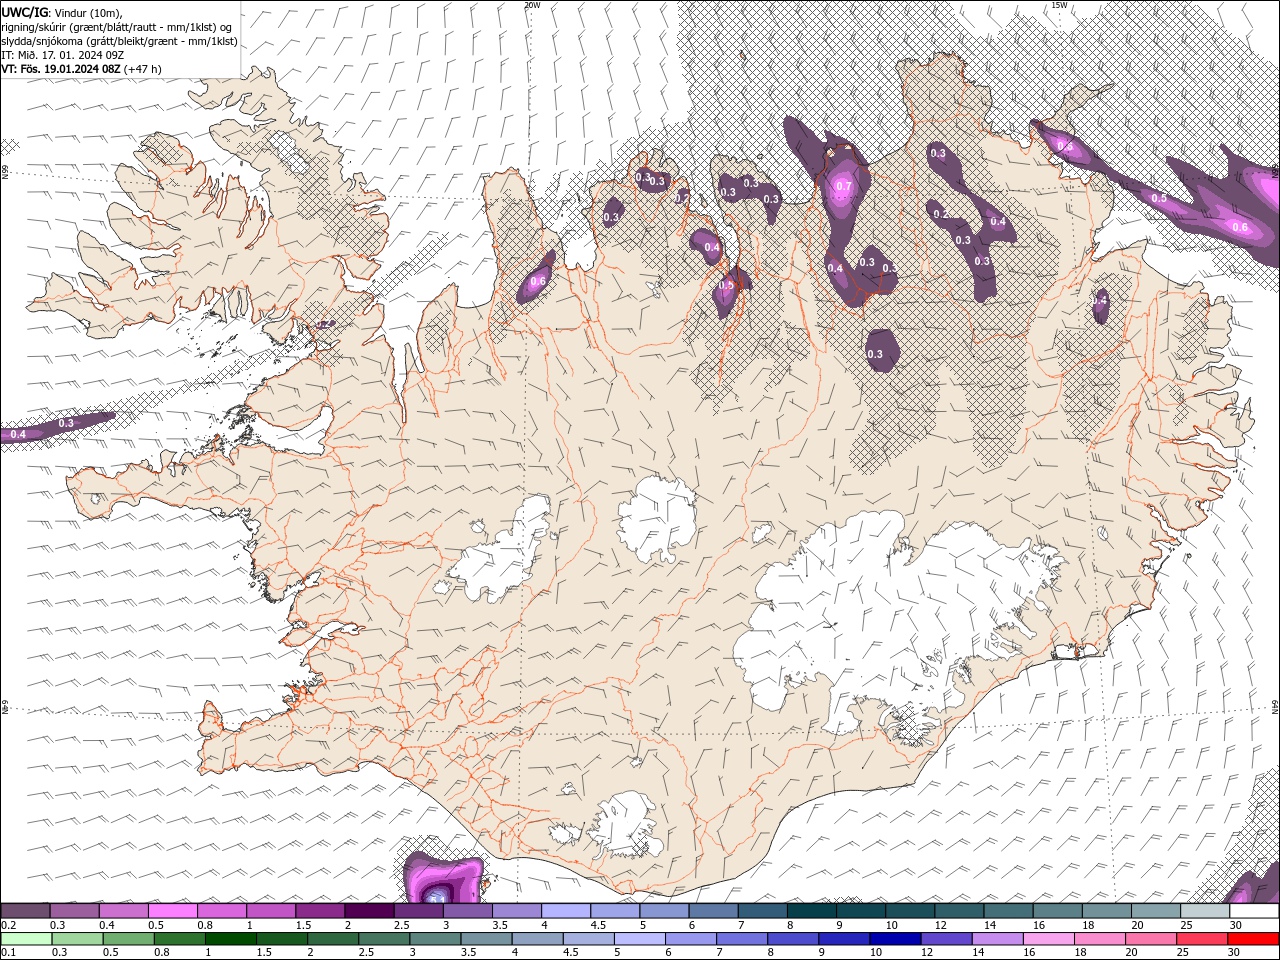Select the lower legend green swatch labeled 0.5
Image resolution: width=1280 pixels, height=960 pixels.
128,939
